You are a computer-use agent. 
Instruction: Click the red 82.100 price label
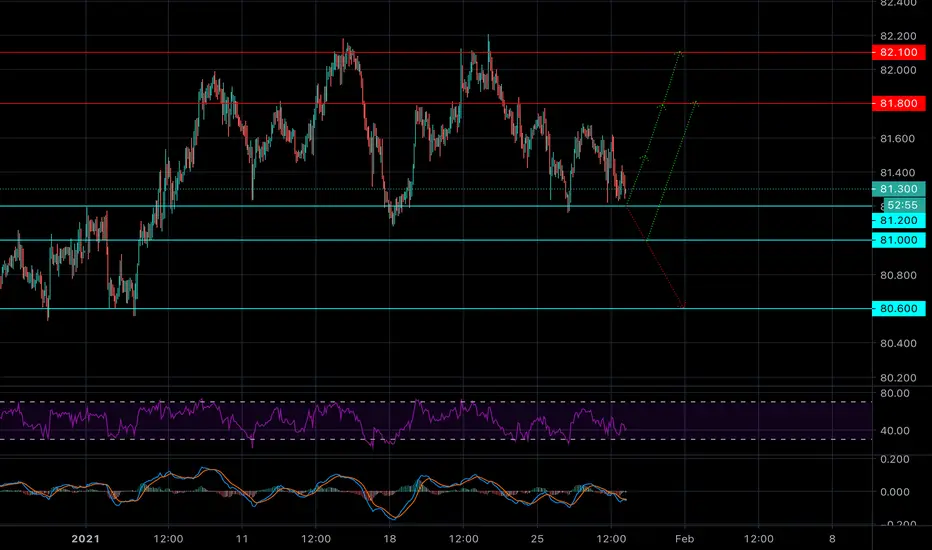pyautogui.click(x=896, y=52)
